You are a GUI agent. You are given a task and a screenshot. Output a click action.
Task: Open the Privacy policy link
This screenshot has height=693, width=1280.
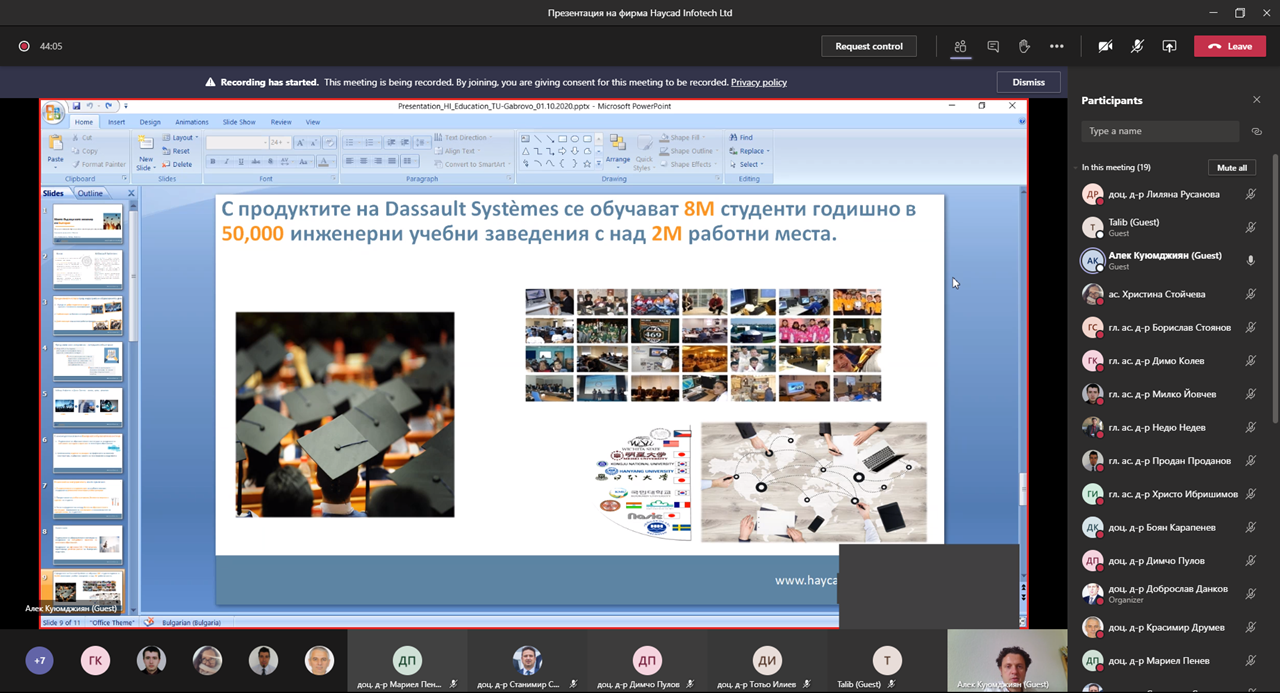(x=759, y=82)
